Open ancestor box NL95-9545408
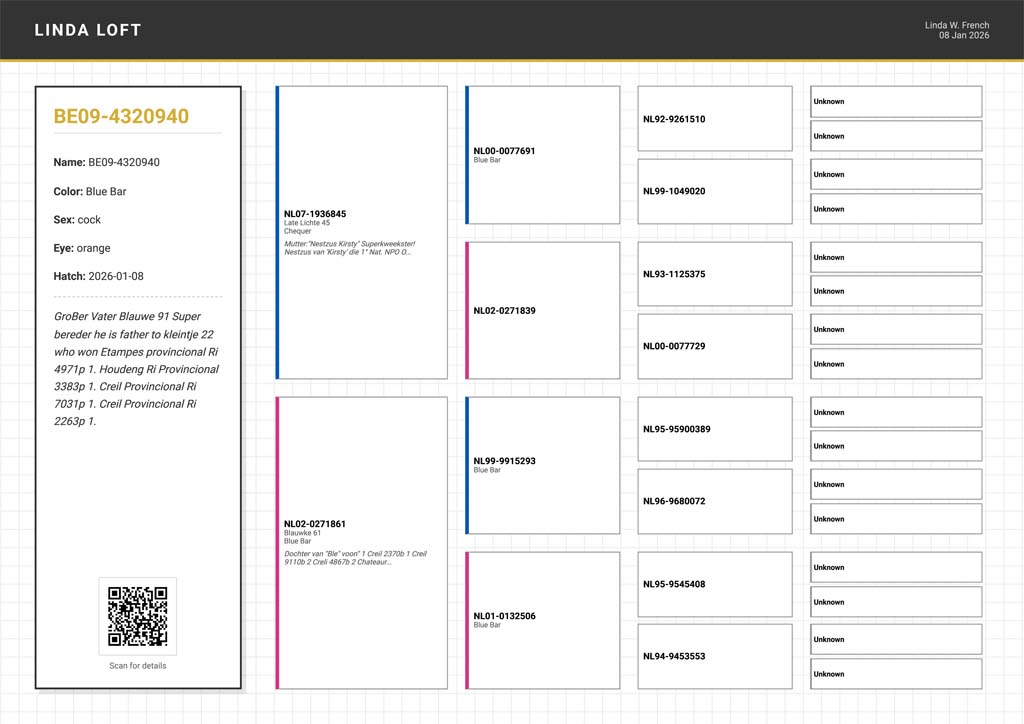This screenshot has width=1024, height=724. tap(715, 584)
